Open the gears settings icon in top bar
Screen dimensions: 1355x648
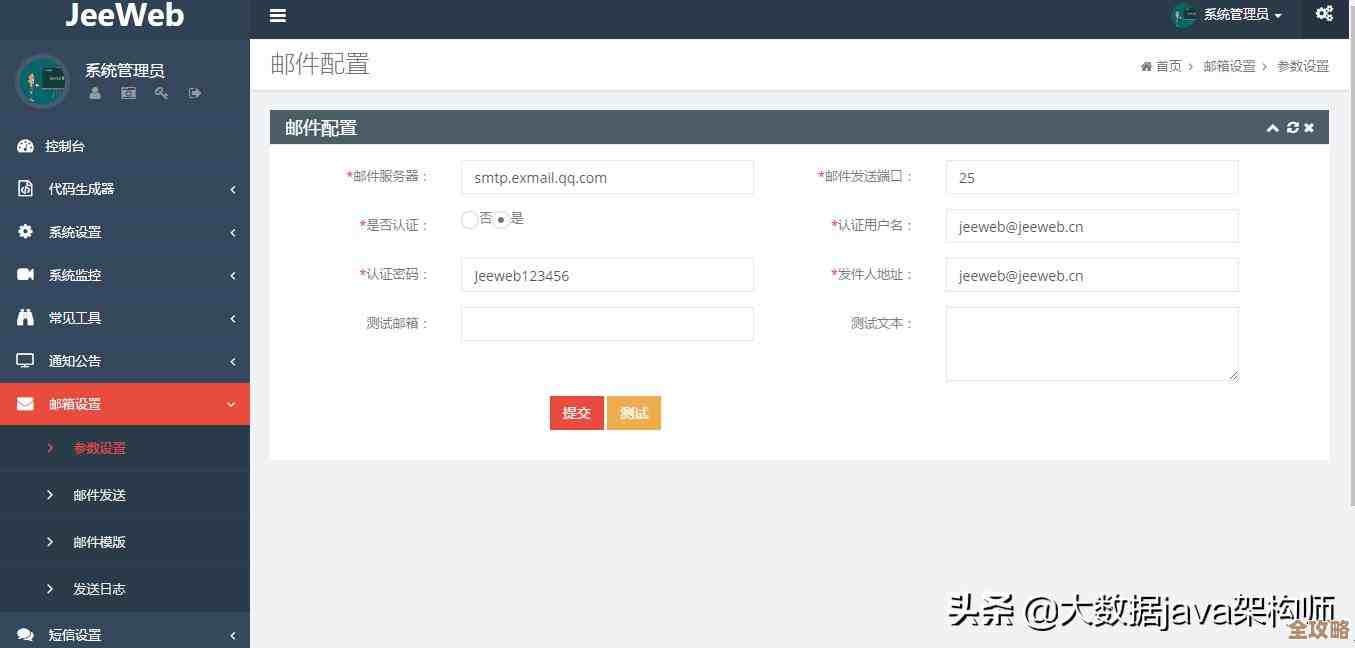(x=1324, y=14)
